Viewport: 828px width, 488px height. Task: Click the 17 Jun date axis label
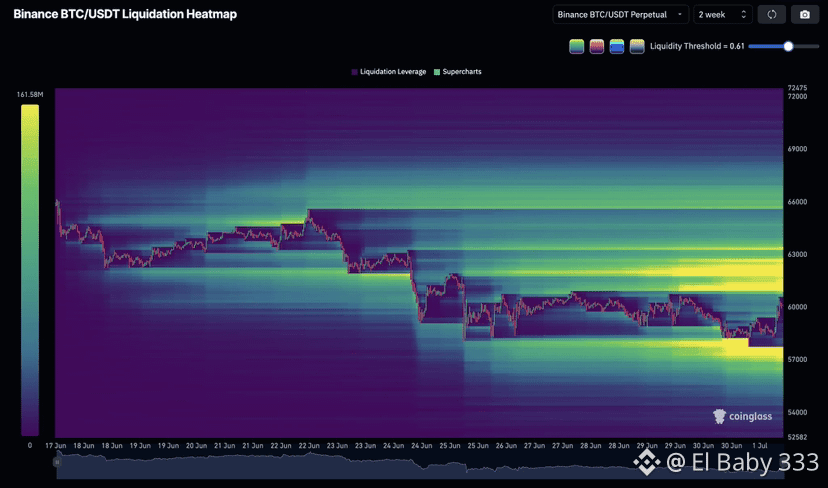click(x=56, y=446)
